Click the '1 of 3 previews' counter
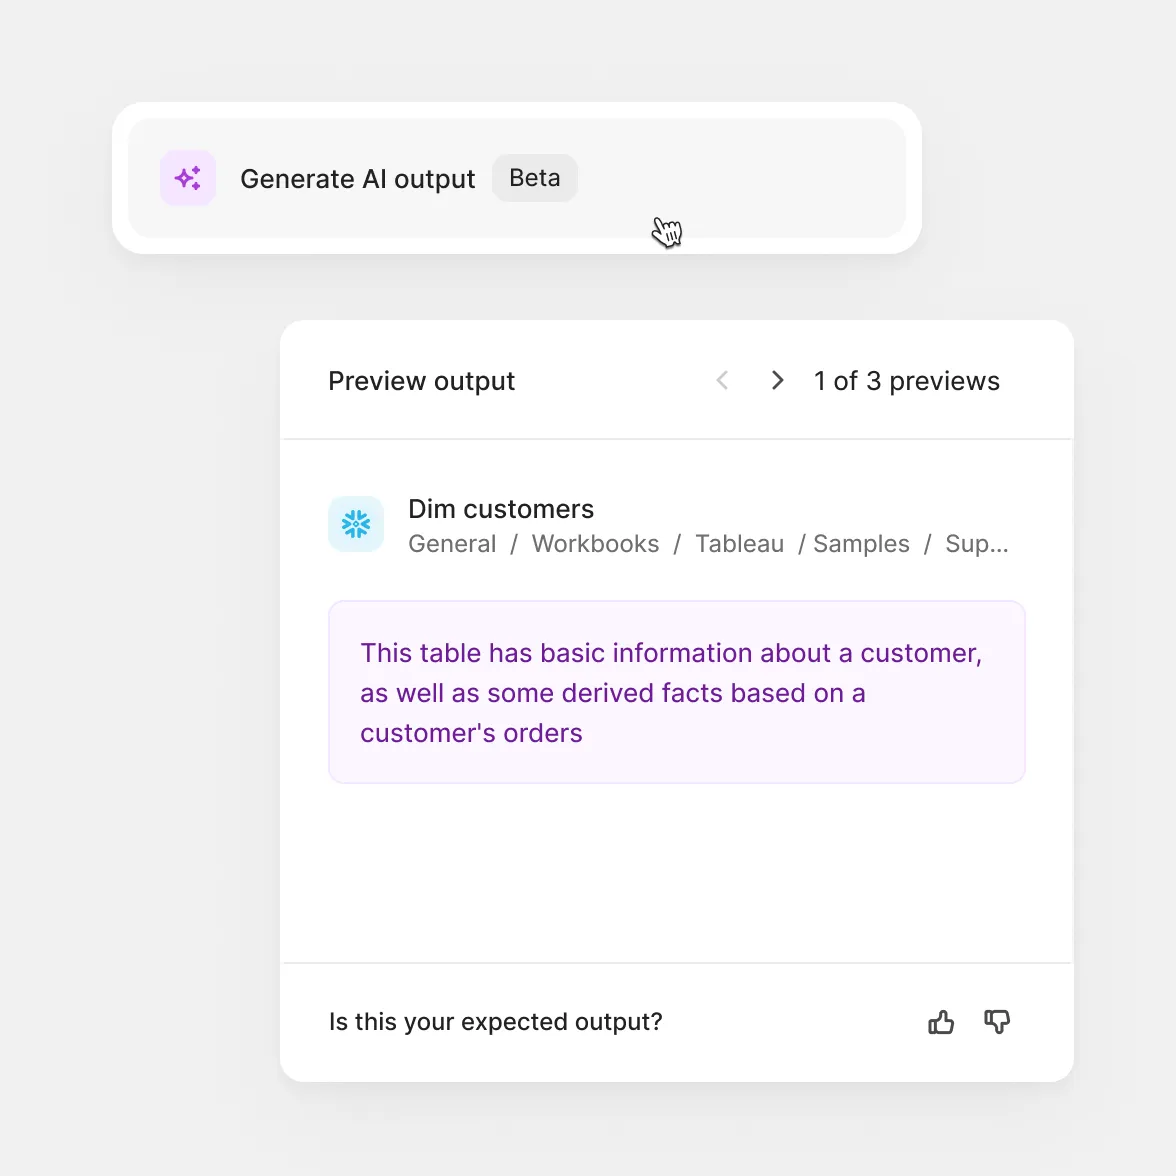Screen dimensions: 1176x1176 click(907, 381)
